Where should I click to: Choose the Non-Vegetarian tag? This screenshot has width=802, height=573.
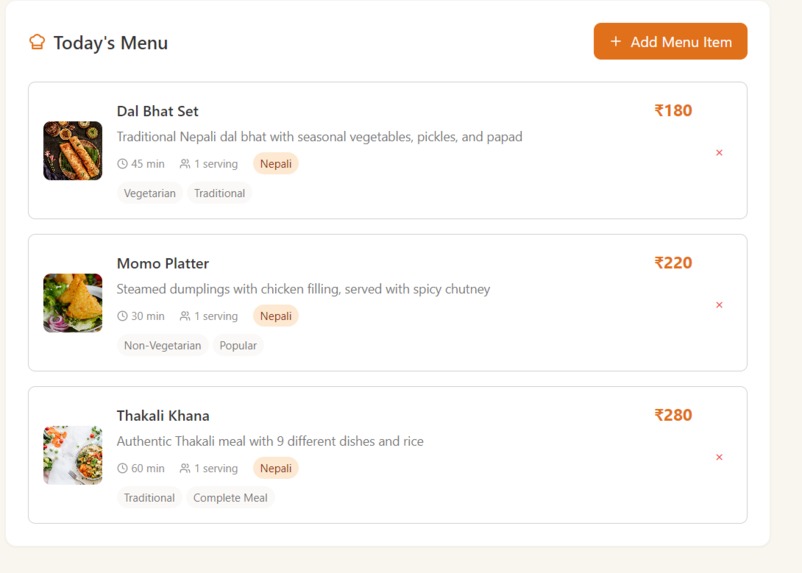pos(162,345)
